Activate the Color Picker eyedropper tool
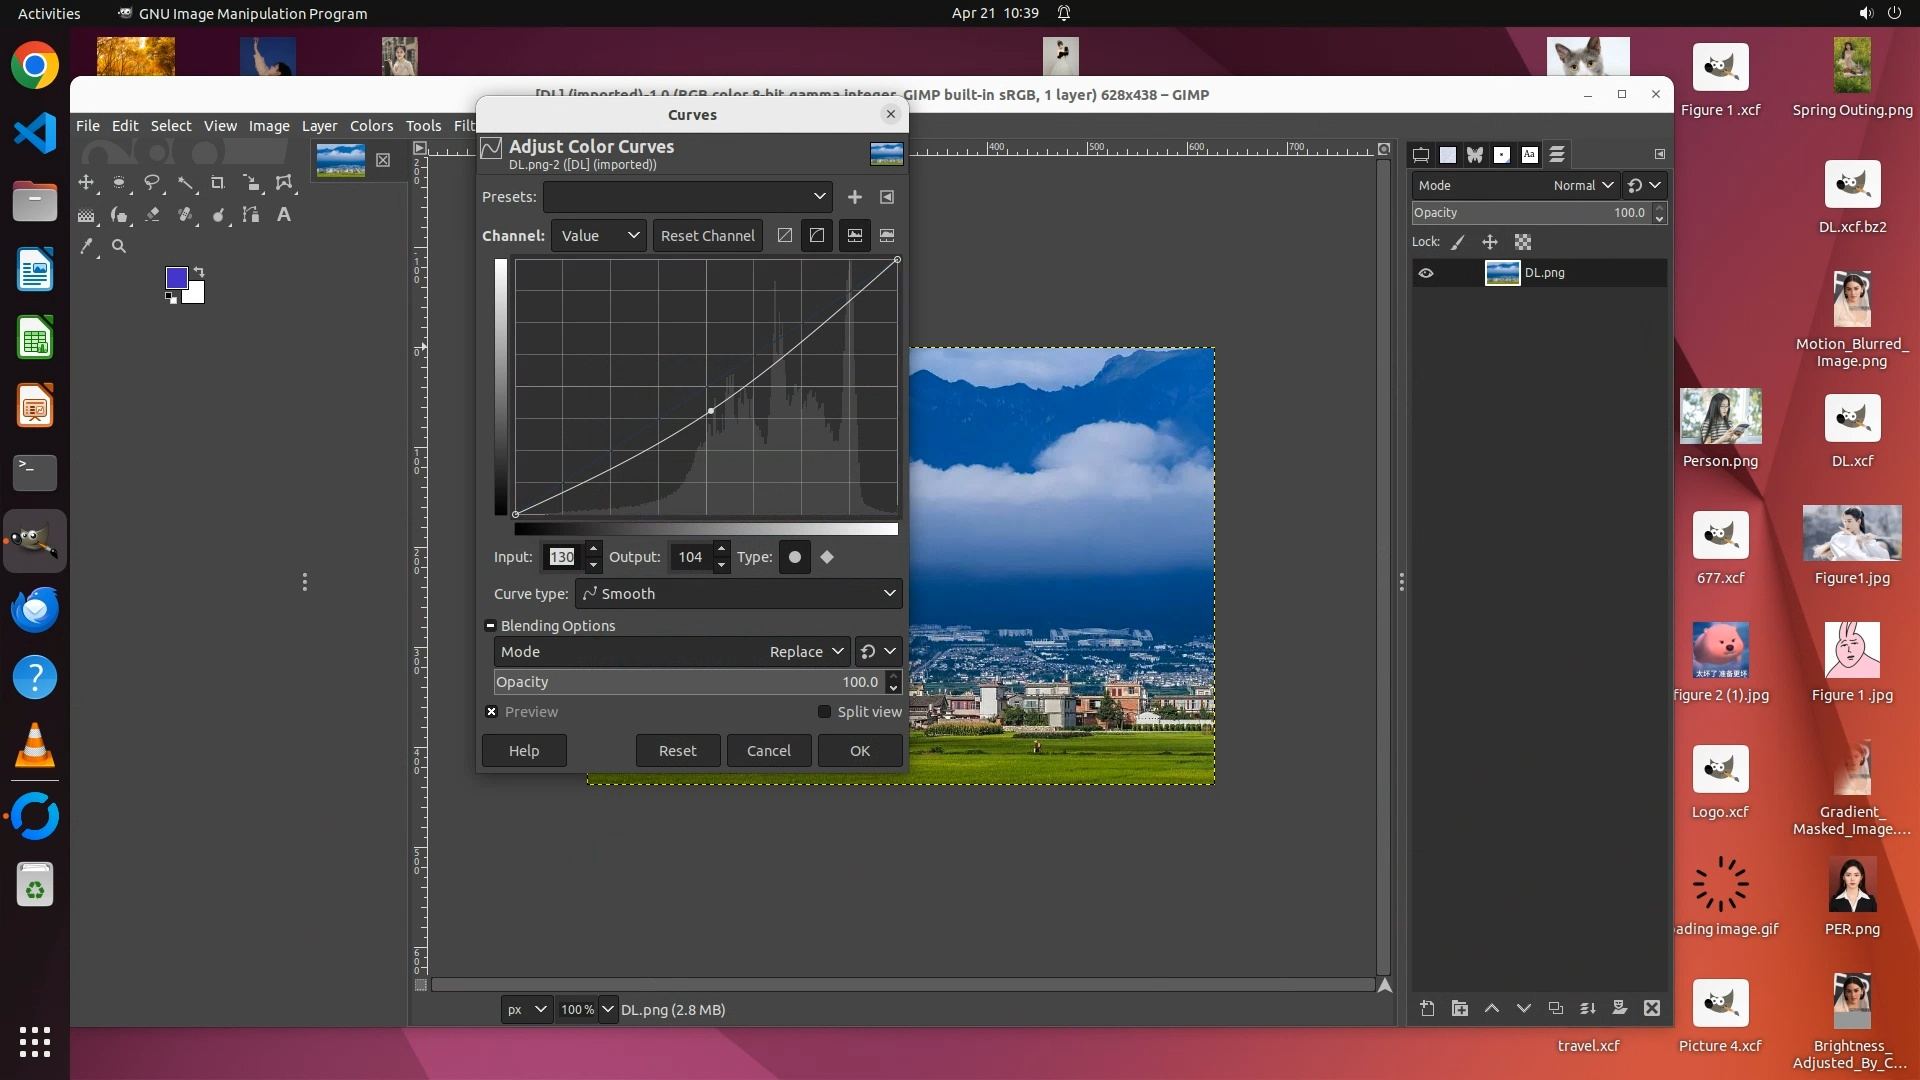The image size is (1920, 1080). (x=87, y=246)
